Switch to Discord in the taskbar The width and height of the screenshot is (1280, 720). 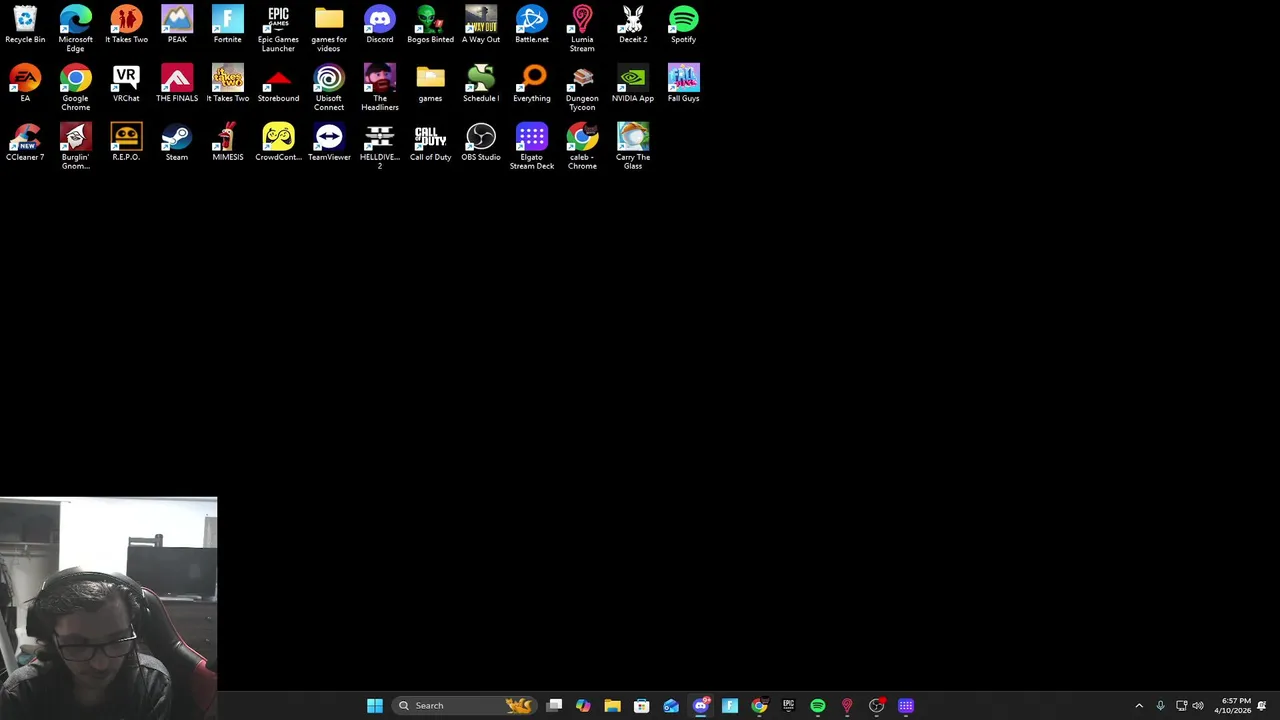700,706
